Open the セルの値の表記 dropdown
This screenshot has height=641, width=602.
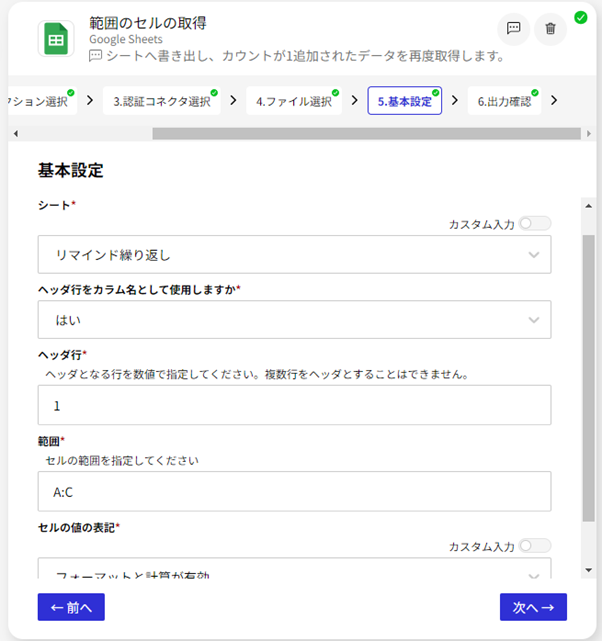pyautogui.click(x=294, y=572)
